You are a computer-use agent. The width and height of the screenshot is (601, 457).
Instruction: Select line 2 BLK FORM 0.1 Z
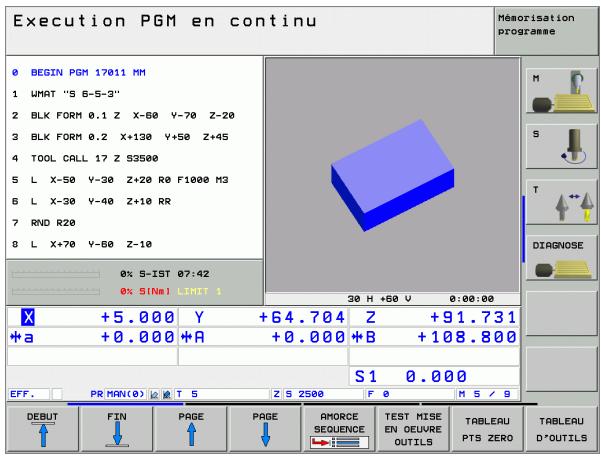123,115
